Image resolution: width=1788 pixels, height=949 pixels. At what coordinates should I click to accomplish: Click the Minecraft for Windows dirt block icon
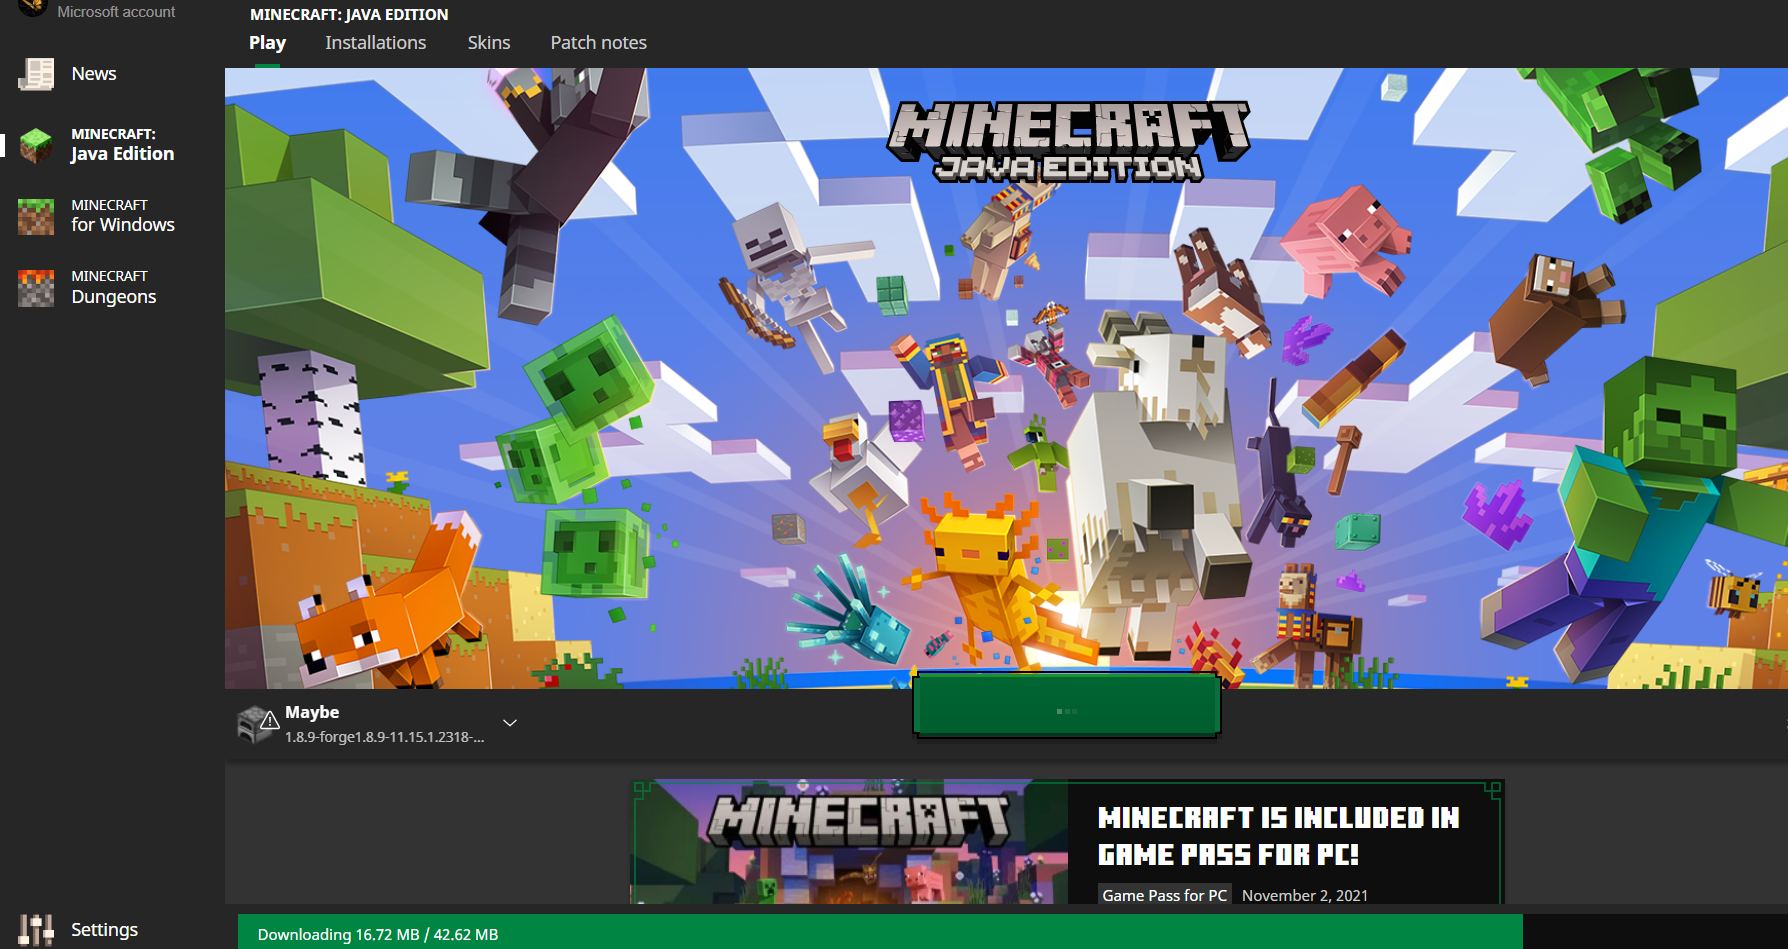tap(37, 216)
